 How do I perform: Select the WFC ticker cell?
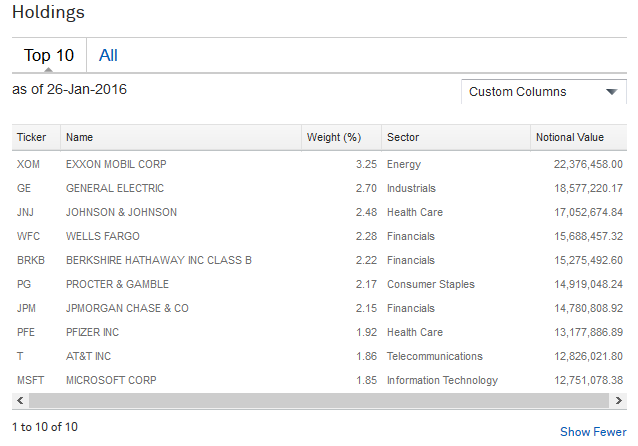pos(28,236)
